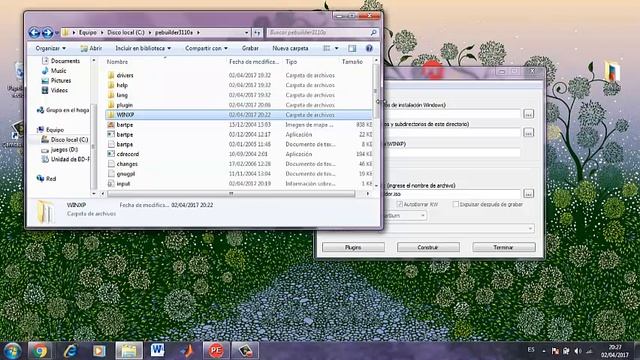
Task: Click the search magnifier icon
Action: (x=373, y=32)
